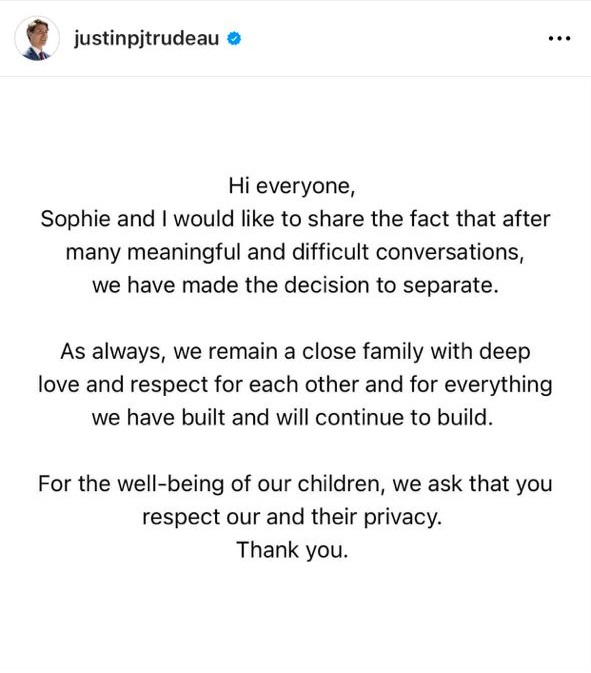Image resolution: width=591 pixels, height=673 pixels.
Task: Click the word "family" in second paragraph
Action: click(393, 352)
